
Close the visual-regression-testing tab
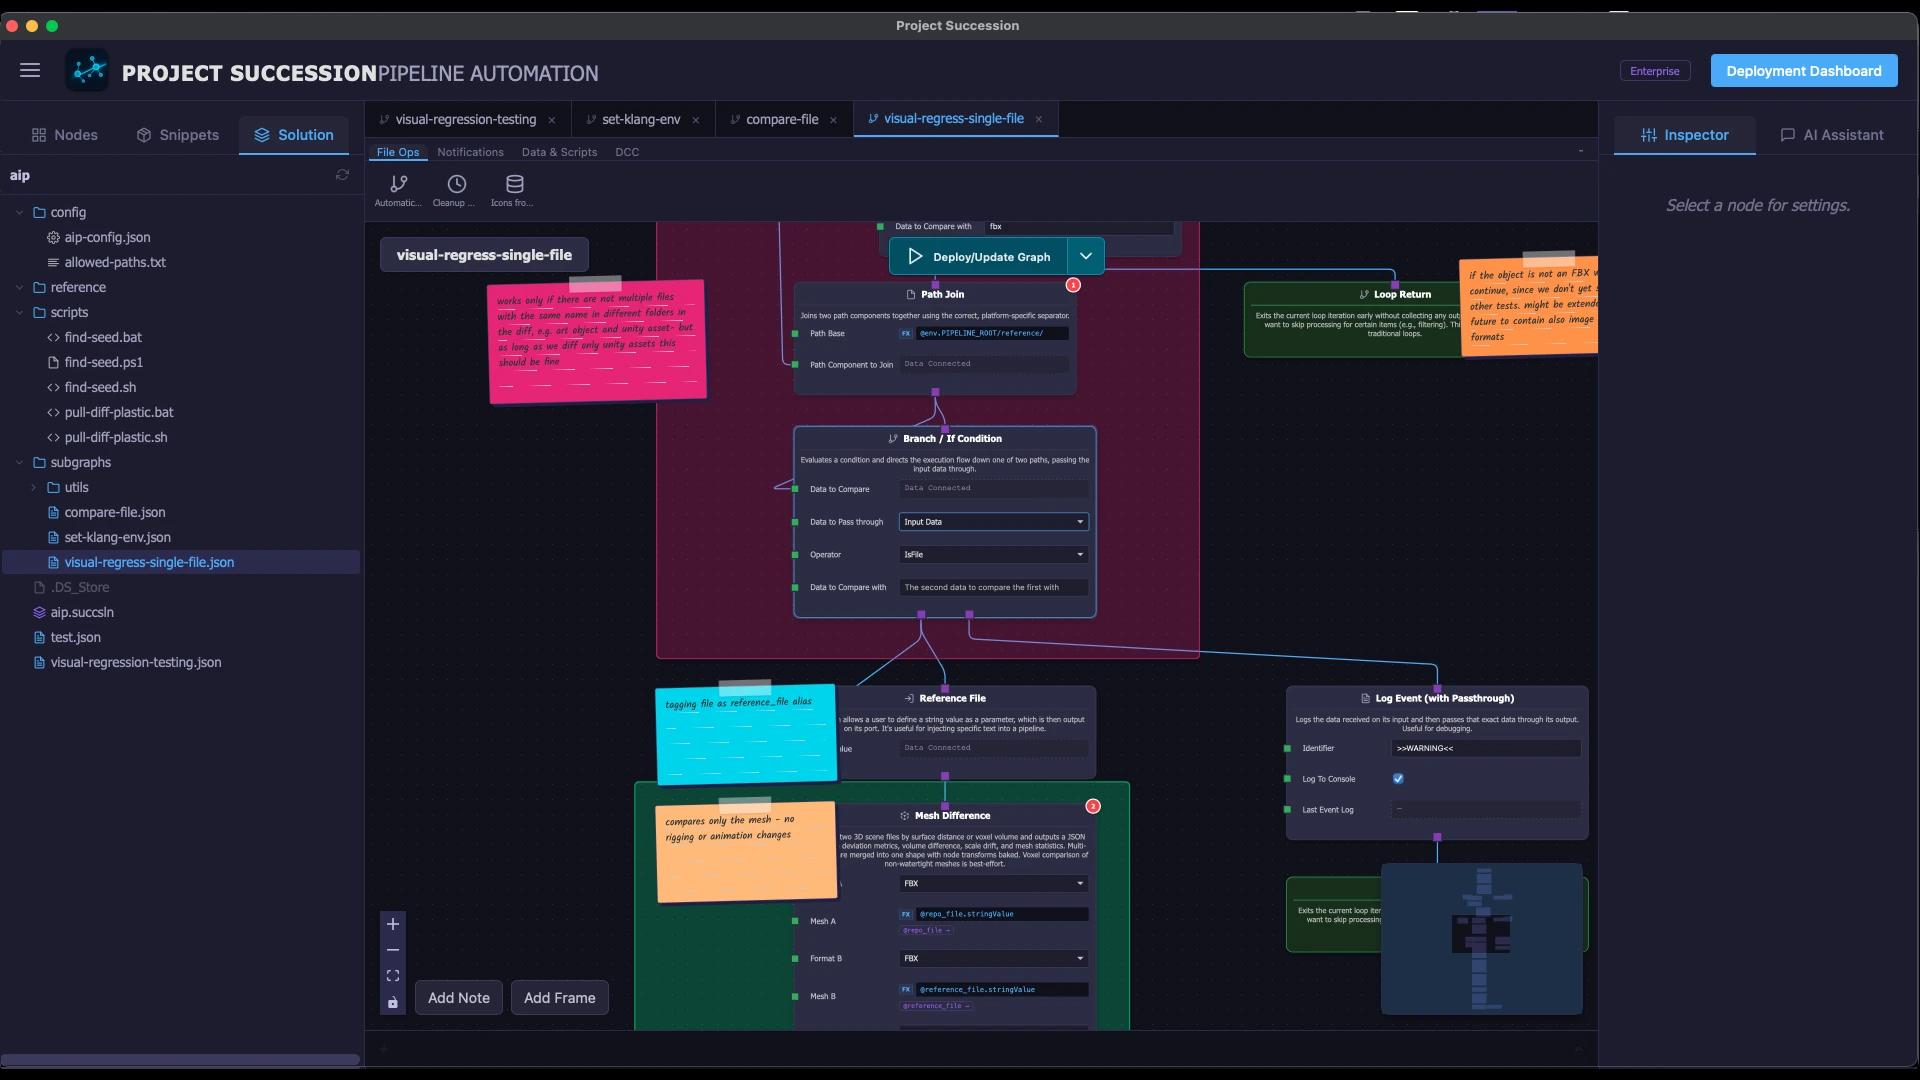click(551, 120)
